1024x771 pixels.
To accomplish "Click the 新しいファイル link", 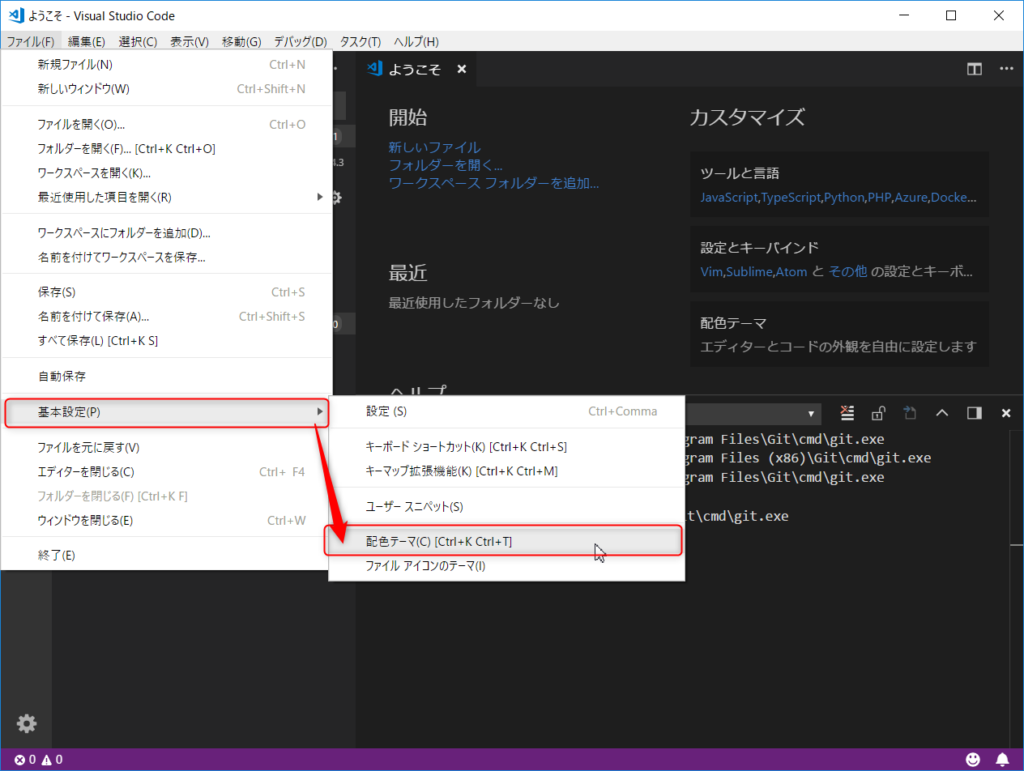I will coord(434,148).
